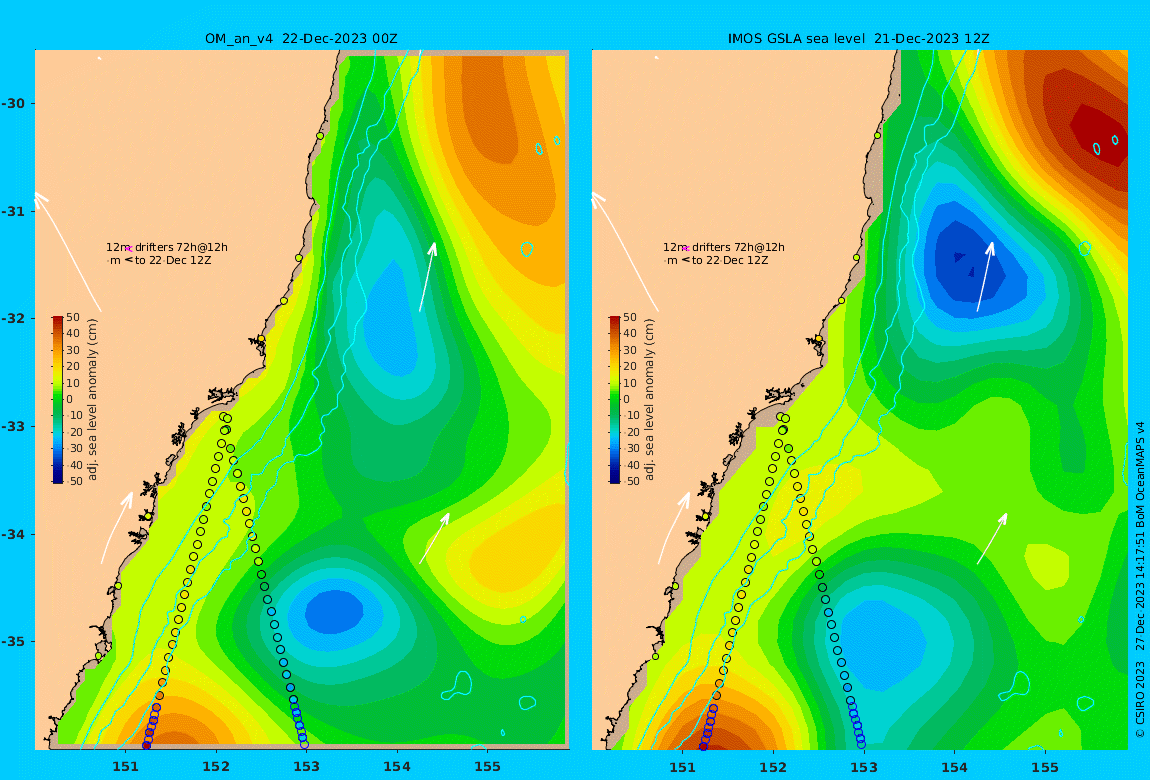Pick the dark blue bottom of OM_an_v4 colorbar
The height and width of the screenshot is (780, 1150).
click(x=57, y=478)
